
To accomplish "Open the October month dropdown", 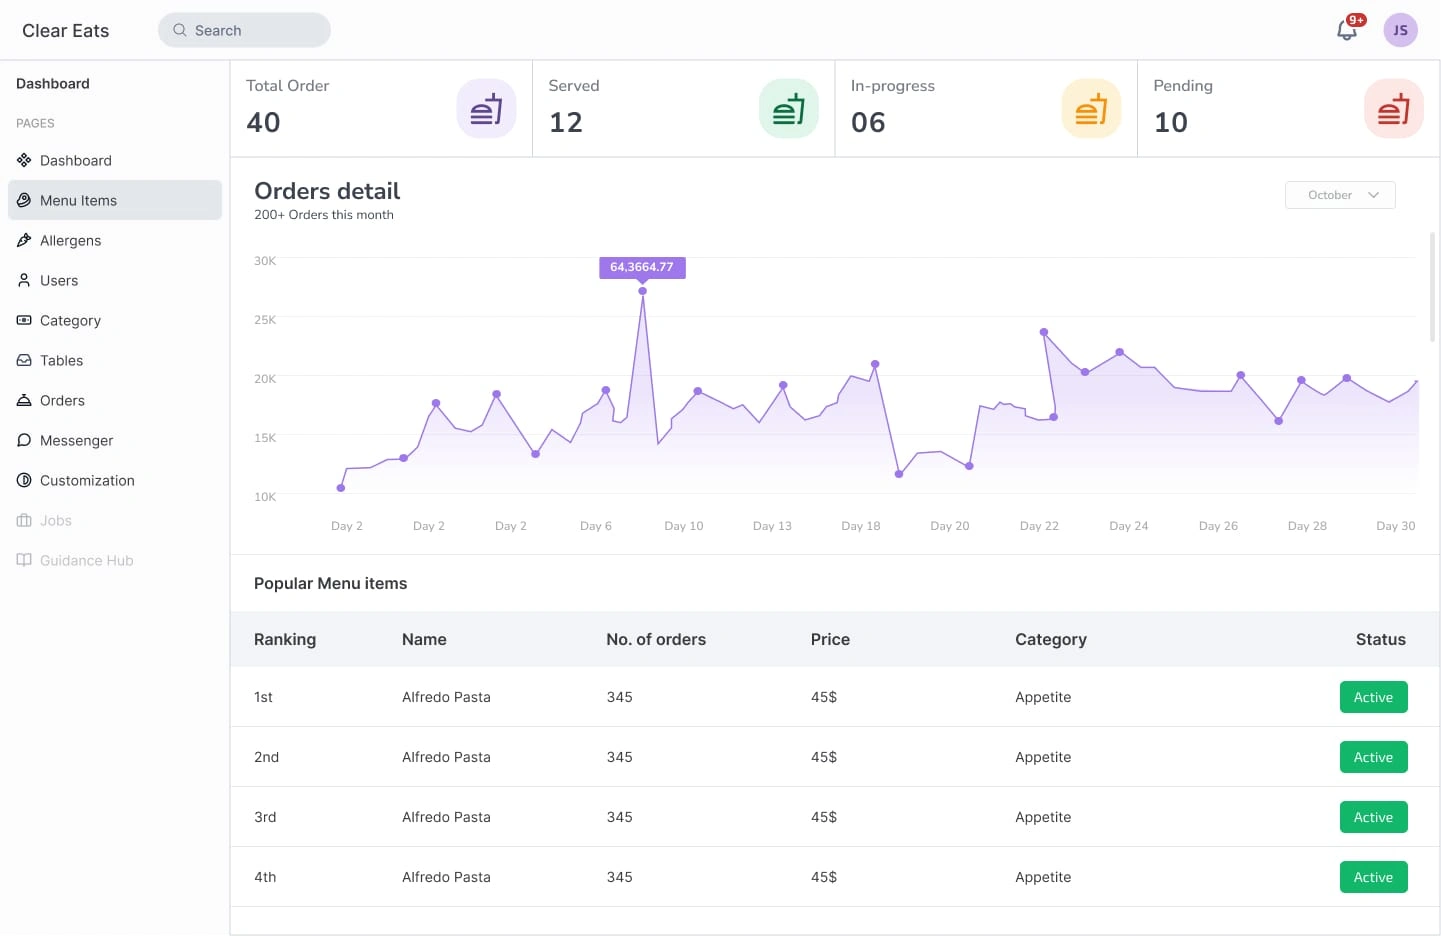I will [1340, 195].
